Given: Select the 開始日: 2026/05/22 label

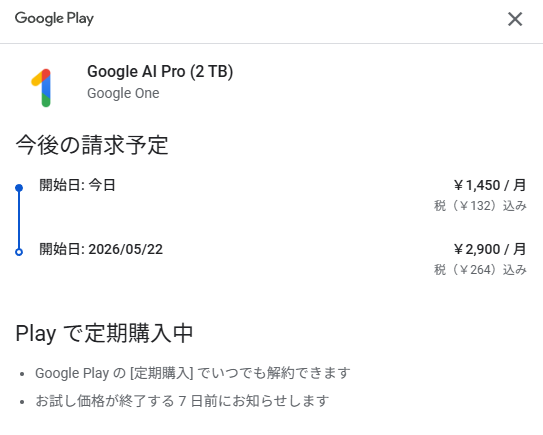Looking at the screenshot, I should pyautogui.click(x=101, y=249).
